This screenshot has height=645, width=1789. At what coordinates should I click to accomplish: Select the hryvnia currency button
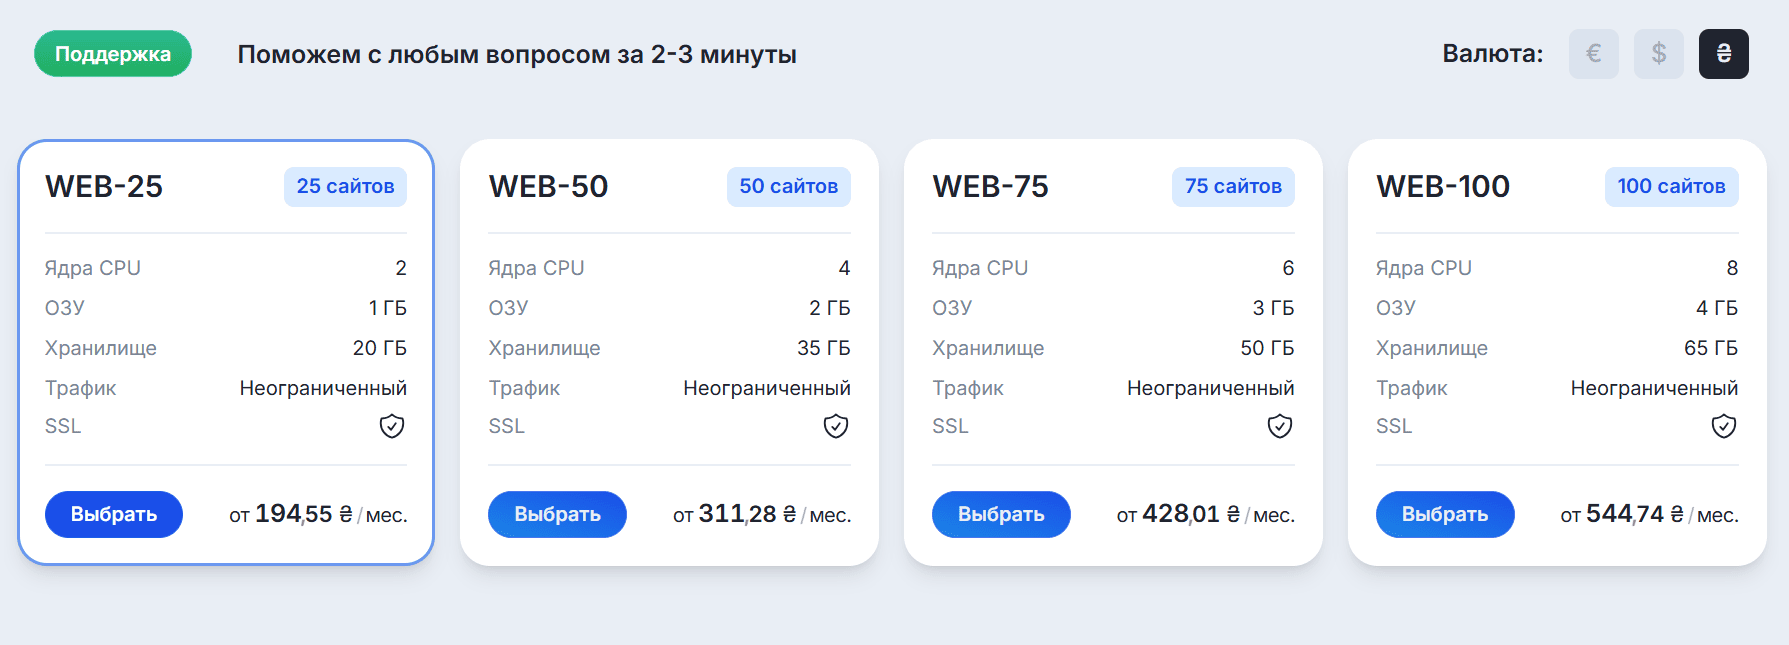pyautogui.click(x=1723, y=54)
